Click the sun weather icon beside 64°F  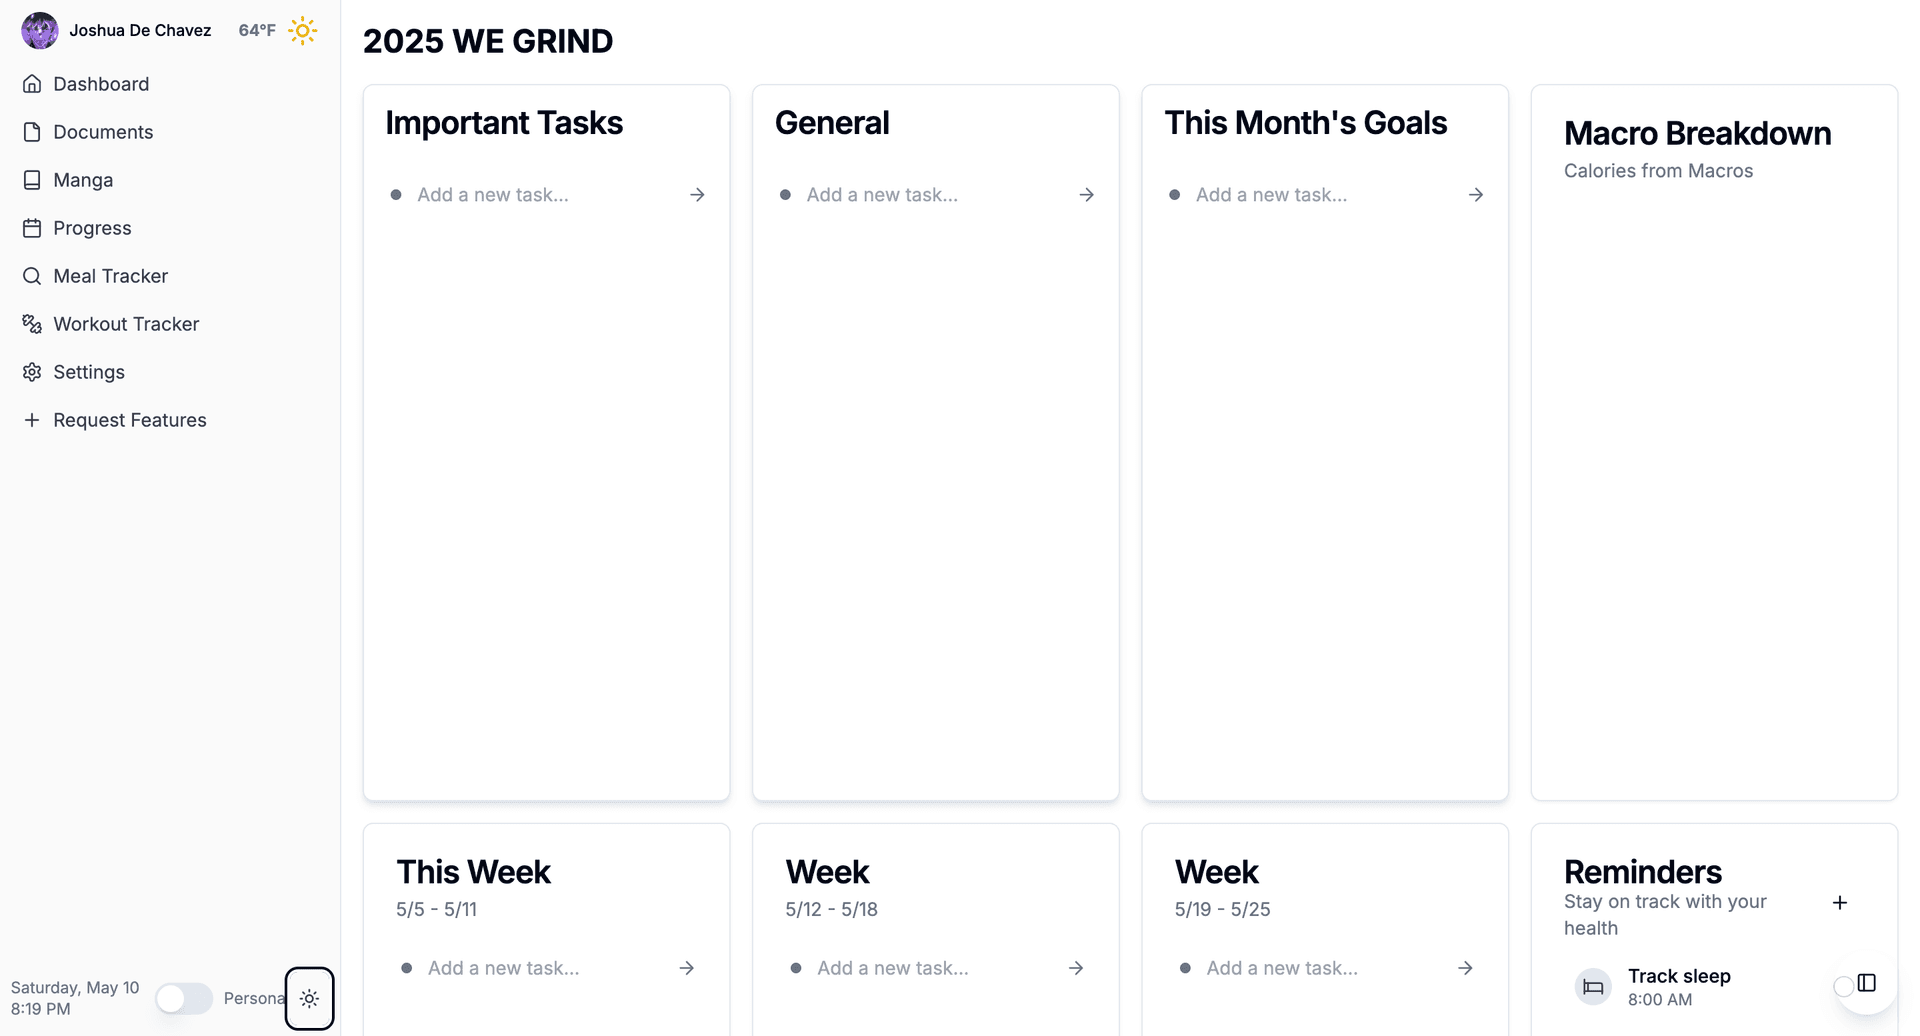302,31
